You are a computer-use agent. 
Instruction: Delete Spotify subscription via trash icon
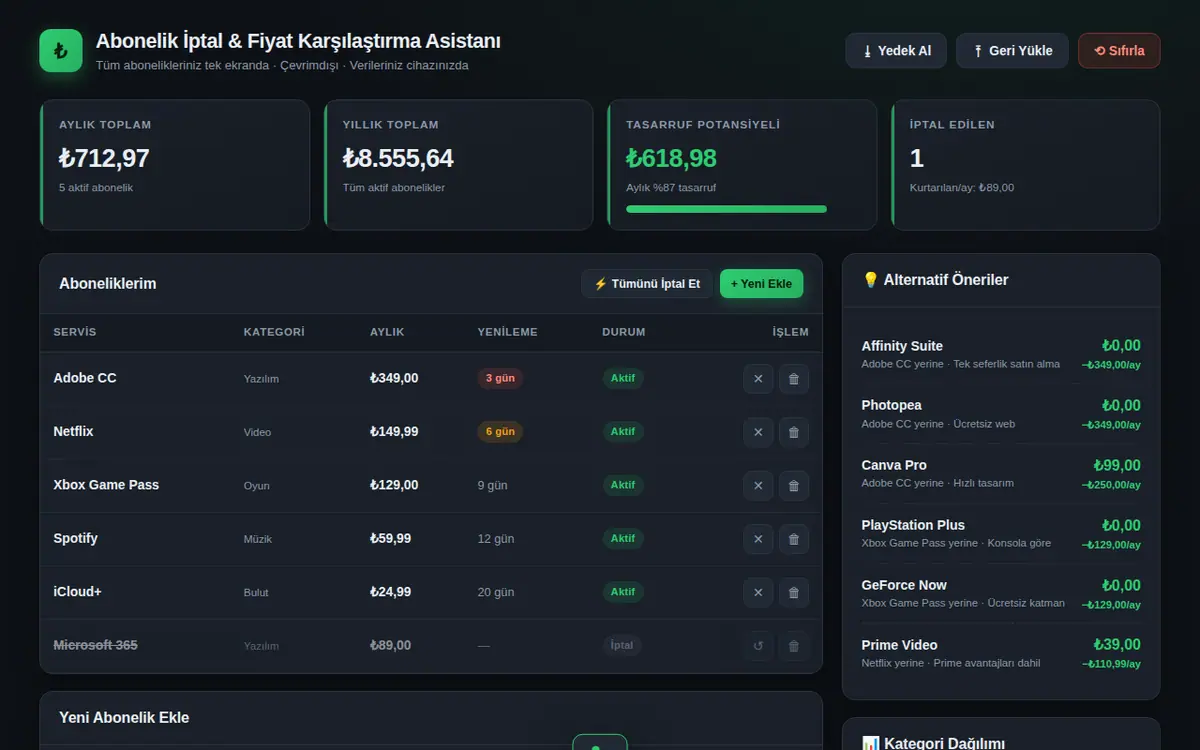[x=794, y=539]
